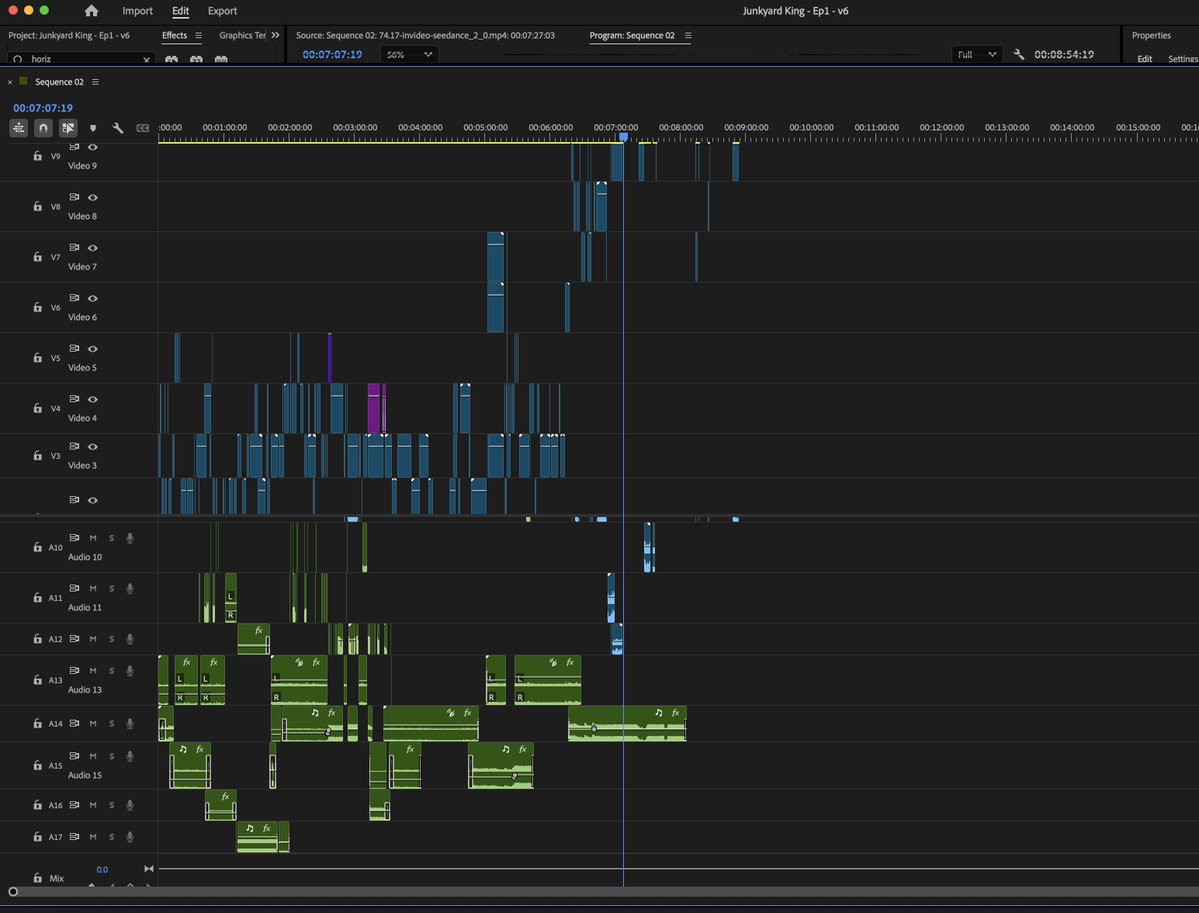Viewport: 1199px width, 913px height.
Task: Toggle the Snap in Timeline magnet icon
Action: [44, 128]
